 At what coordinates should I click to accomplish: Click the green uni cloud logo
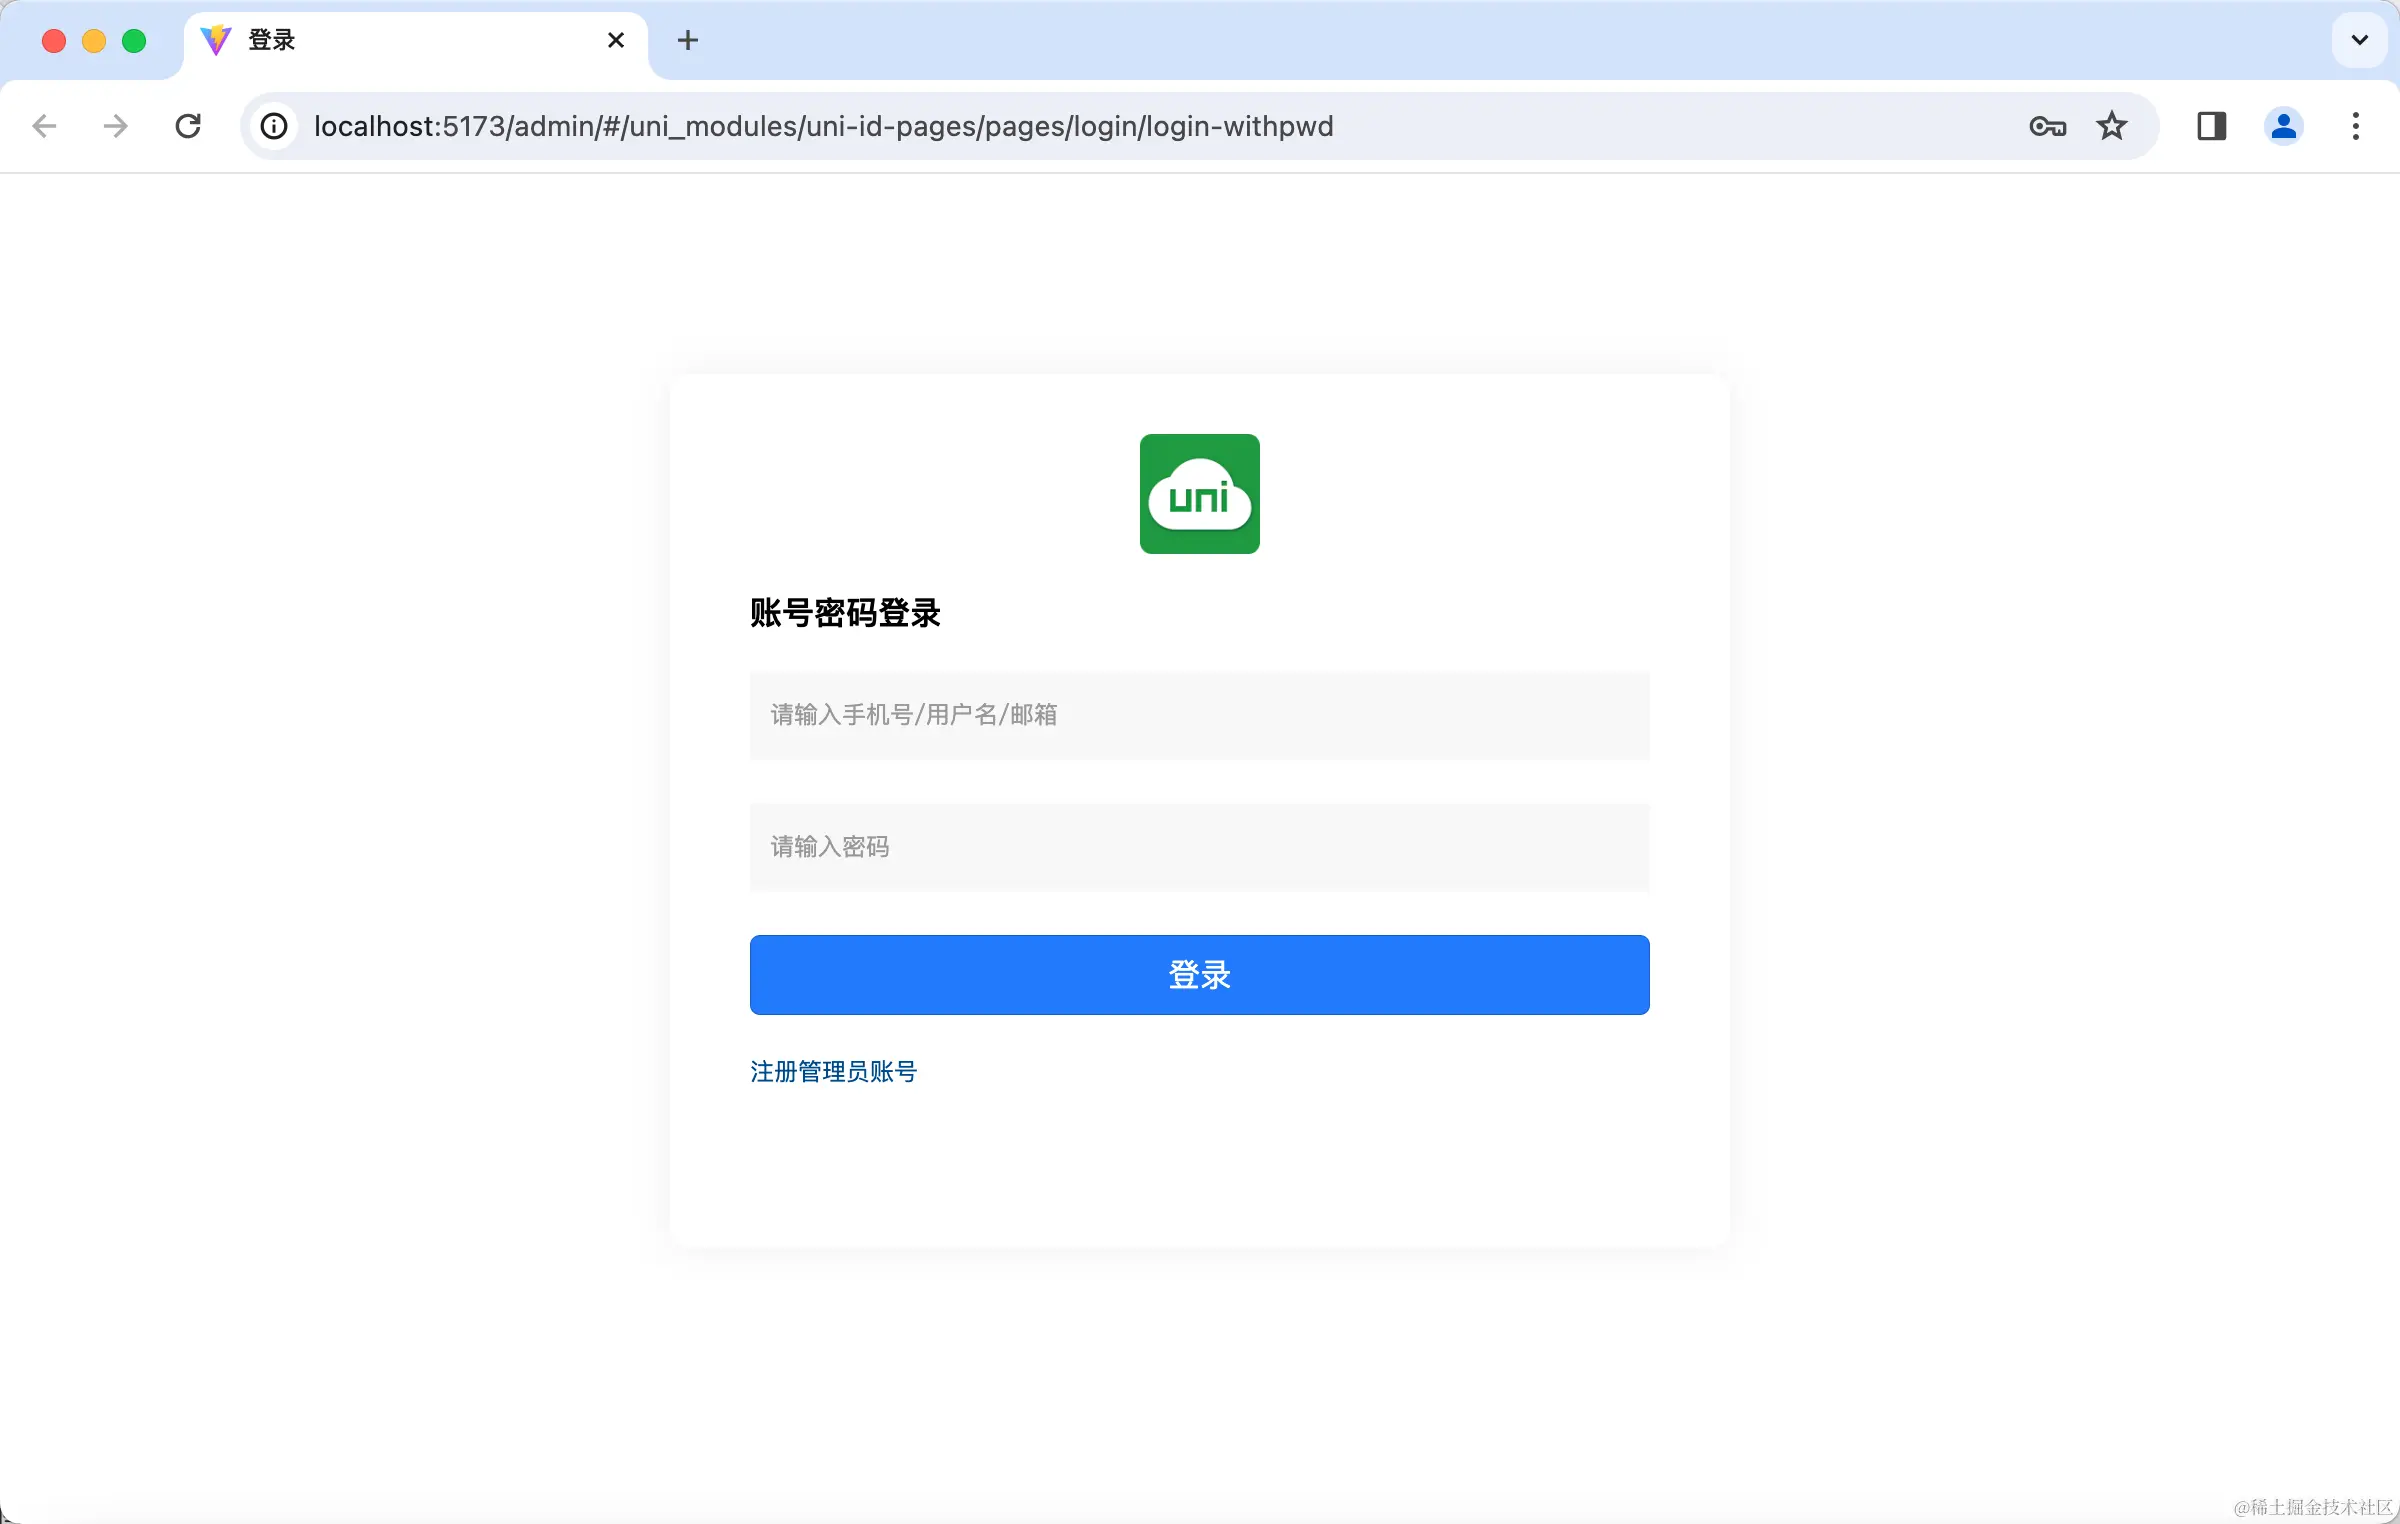point(1199,494)
